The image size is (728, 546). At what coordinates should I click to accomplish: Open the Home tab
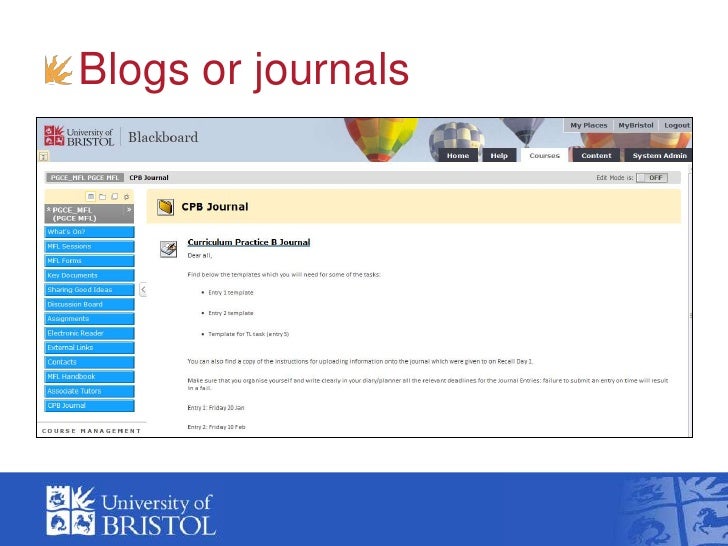coord(458,156)
